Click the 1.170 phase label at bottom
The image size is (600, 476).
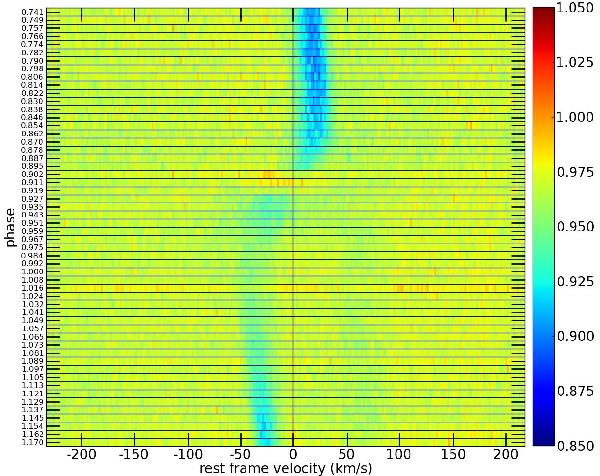pyautogui.click(x=32, y=443)
